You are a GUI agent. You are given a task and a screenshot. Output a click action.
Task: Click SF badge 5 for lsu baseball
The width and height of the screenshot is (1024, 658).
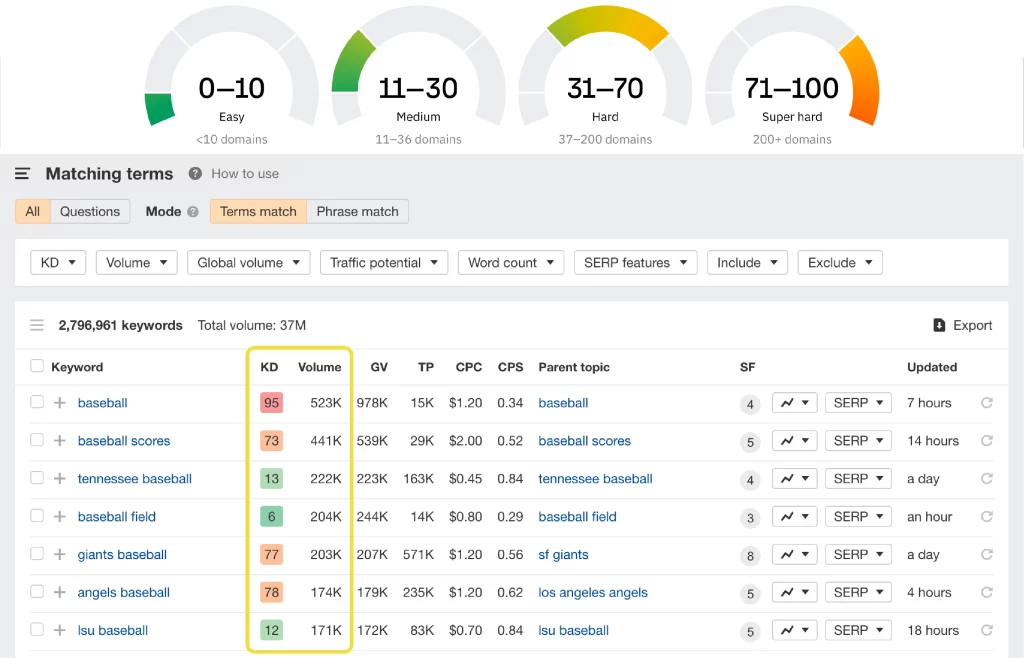click(750, 632)
